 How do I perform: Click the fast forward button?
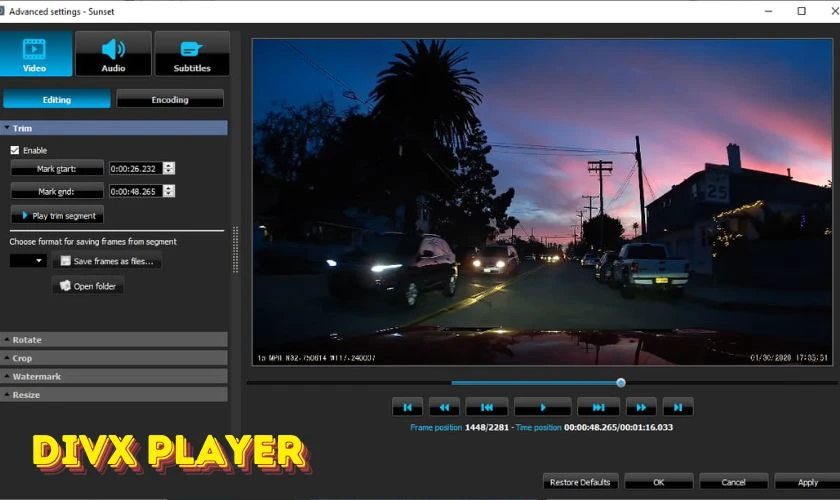(641, 407)
